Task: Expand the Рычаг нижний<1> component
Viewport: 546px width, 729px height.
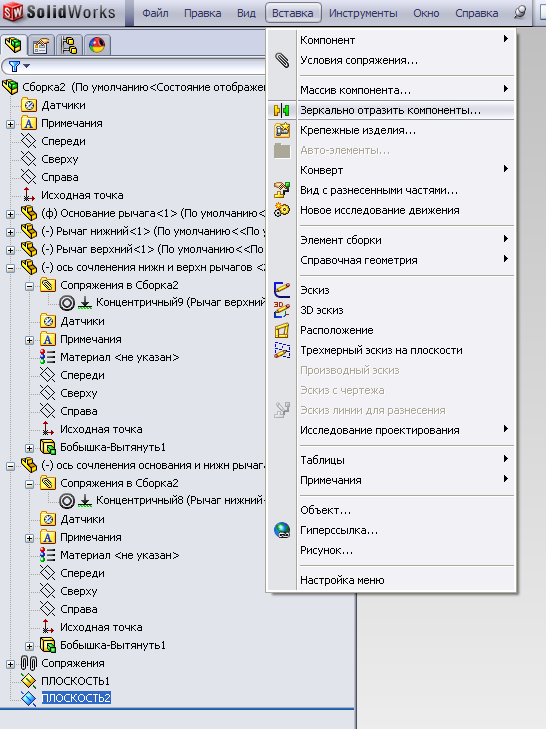Action: 10,232
